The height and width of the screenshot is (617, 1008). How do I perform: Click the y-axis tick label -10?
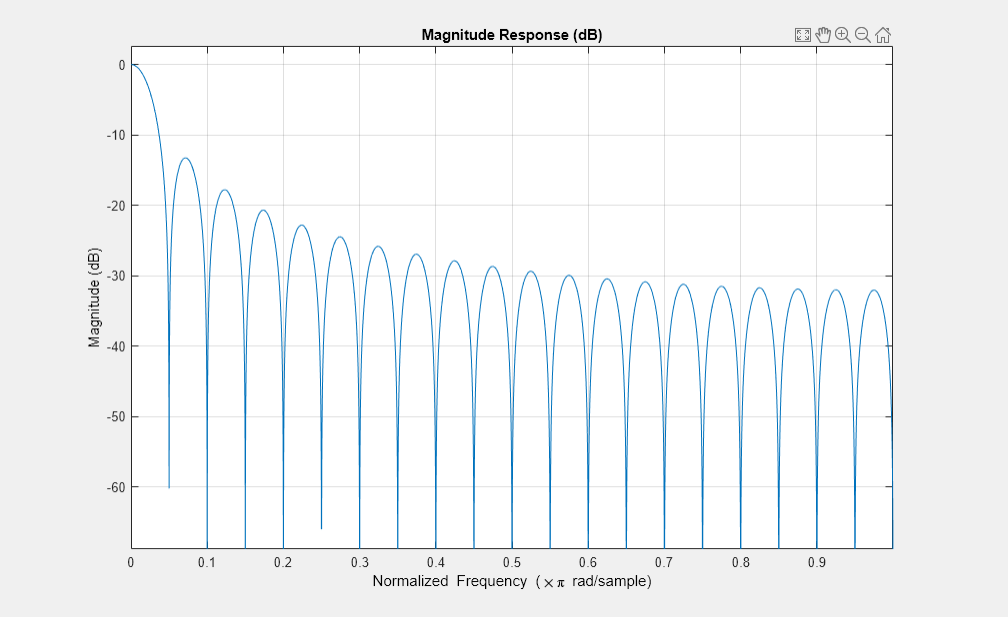(x=116, y=136)
